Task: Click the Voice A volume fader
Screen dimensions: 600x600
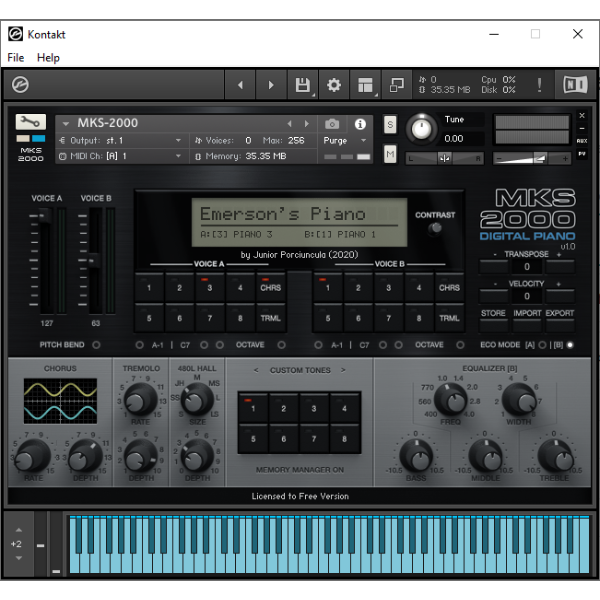Action: (45, 215)
